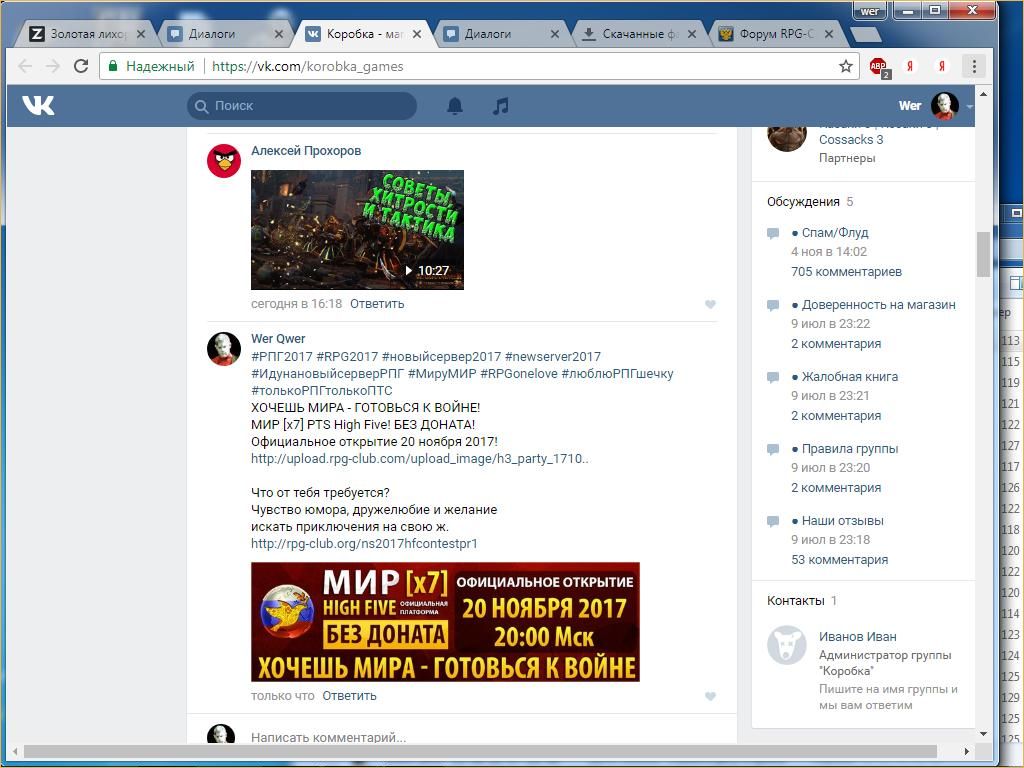This screenshot has height=768, width=1024.
Task: Open the Wer Qwer profile name
Action: (278, 339)
